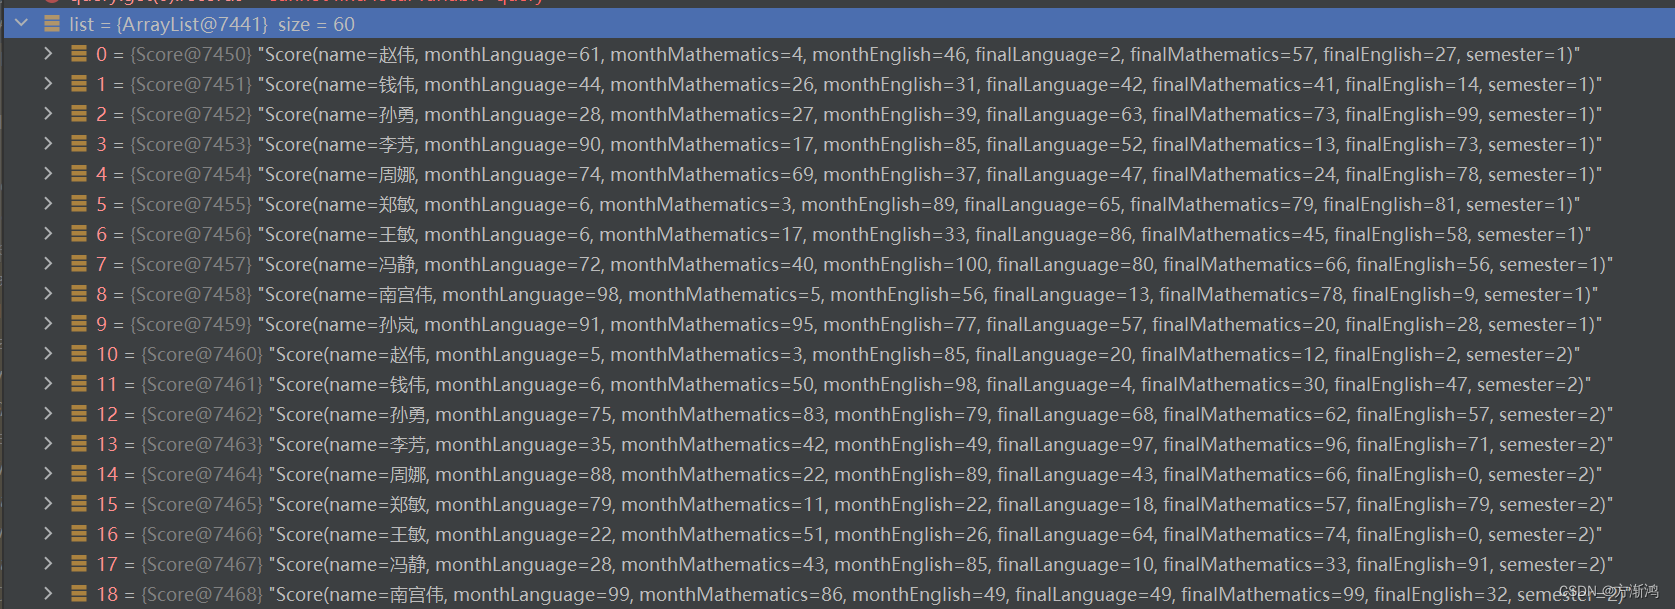Select value text of row 9 with monthMathematics=95
Viewport: 1675px width, 609px height.
pos(930,324)
